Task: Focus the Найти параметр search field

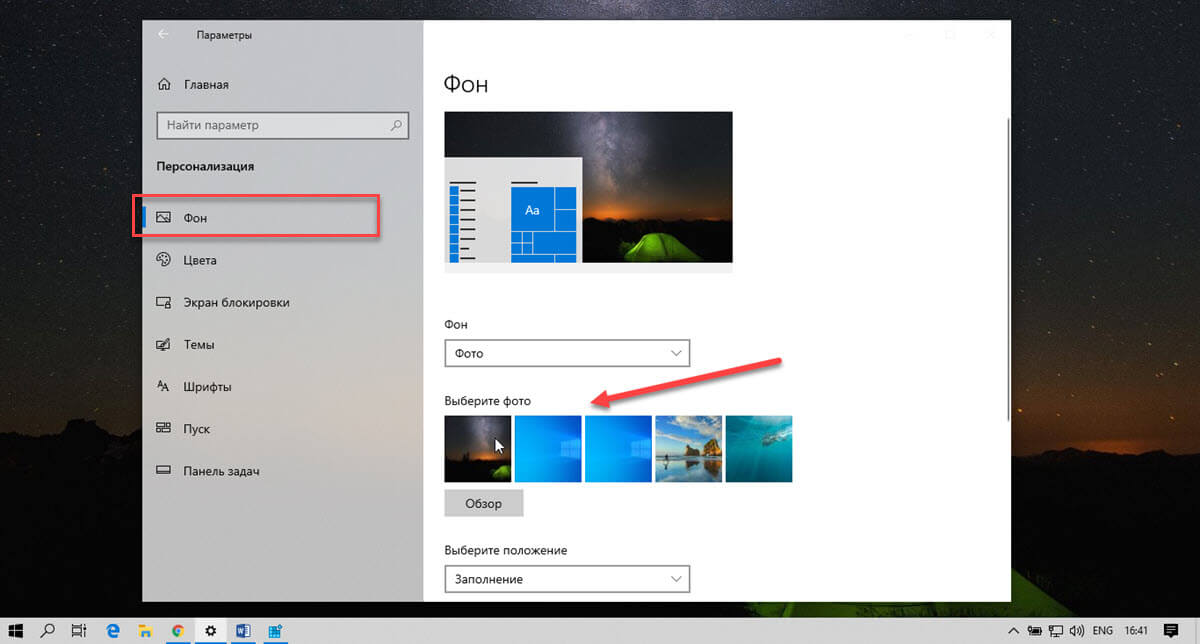Action: pos(282,126)
